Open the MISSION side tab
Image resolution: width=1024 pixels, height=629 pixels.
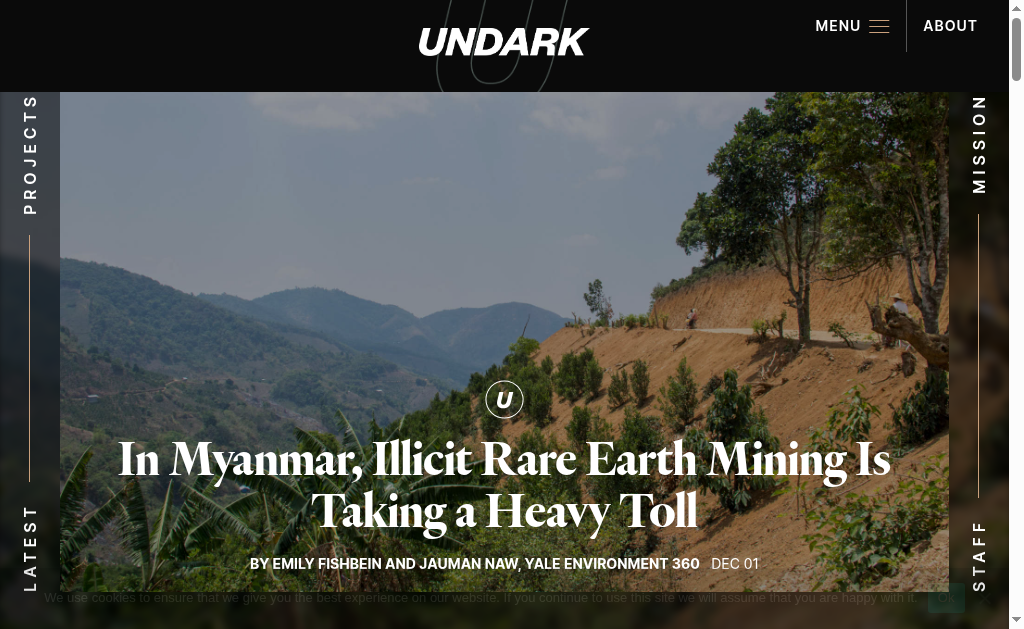pyautogui.click(x=978, y=144)
